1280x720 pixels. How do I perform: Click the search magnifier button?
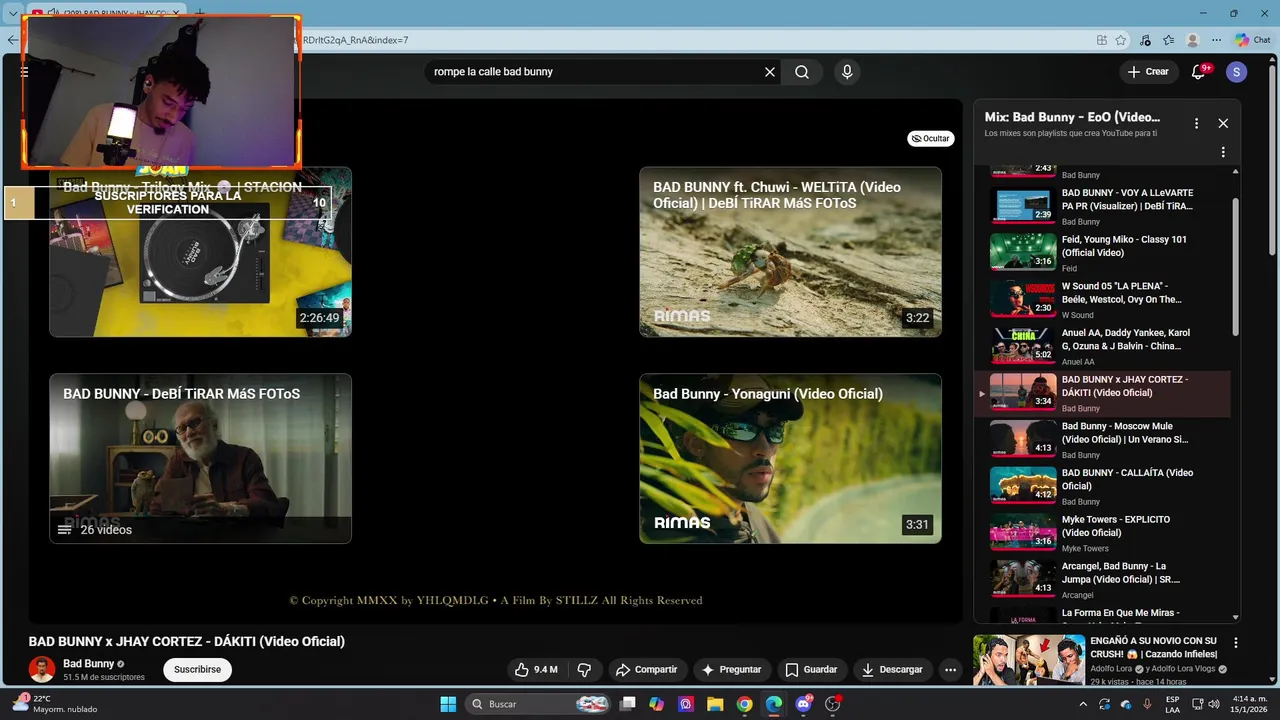coord(802,72)
